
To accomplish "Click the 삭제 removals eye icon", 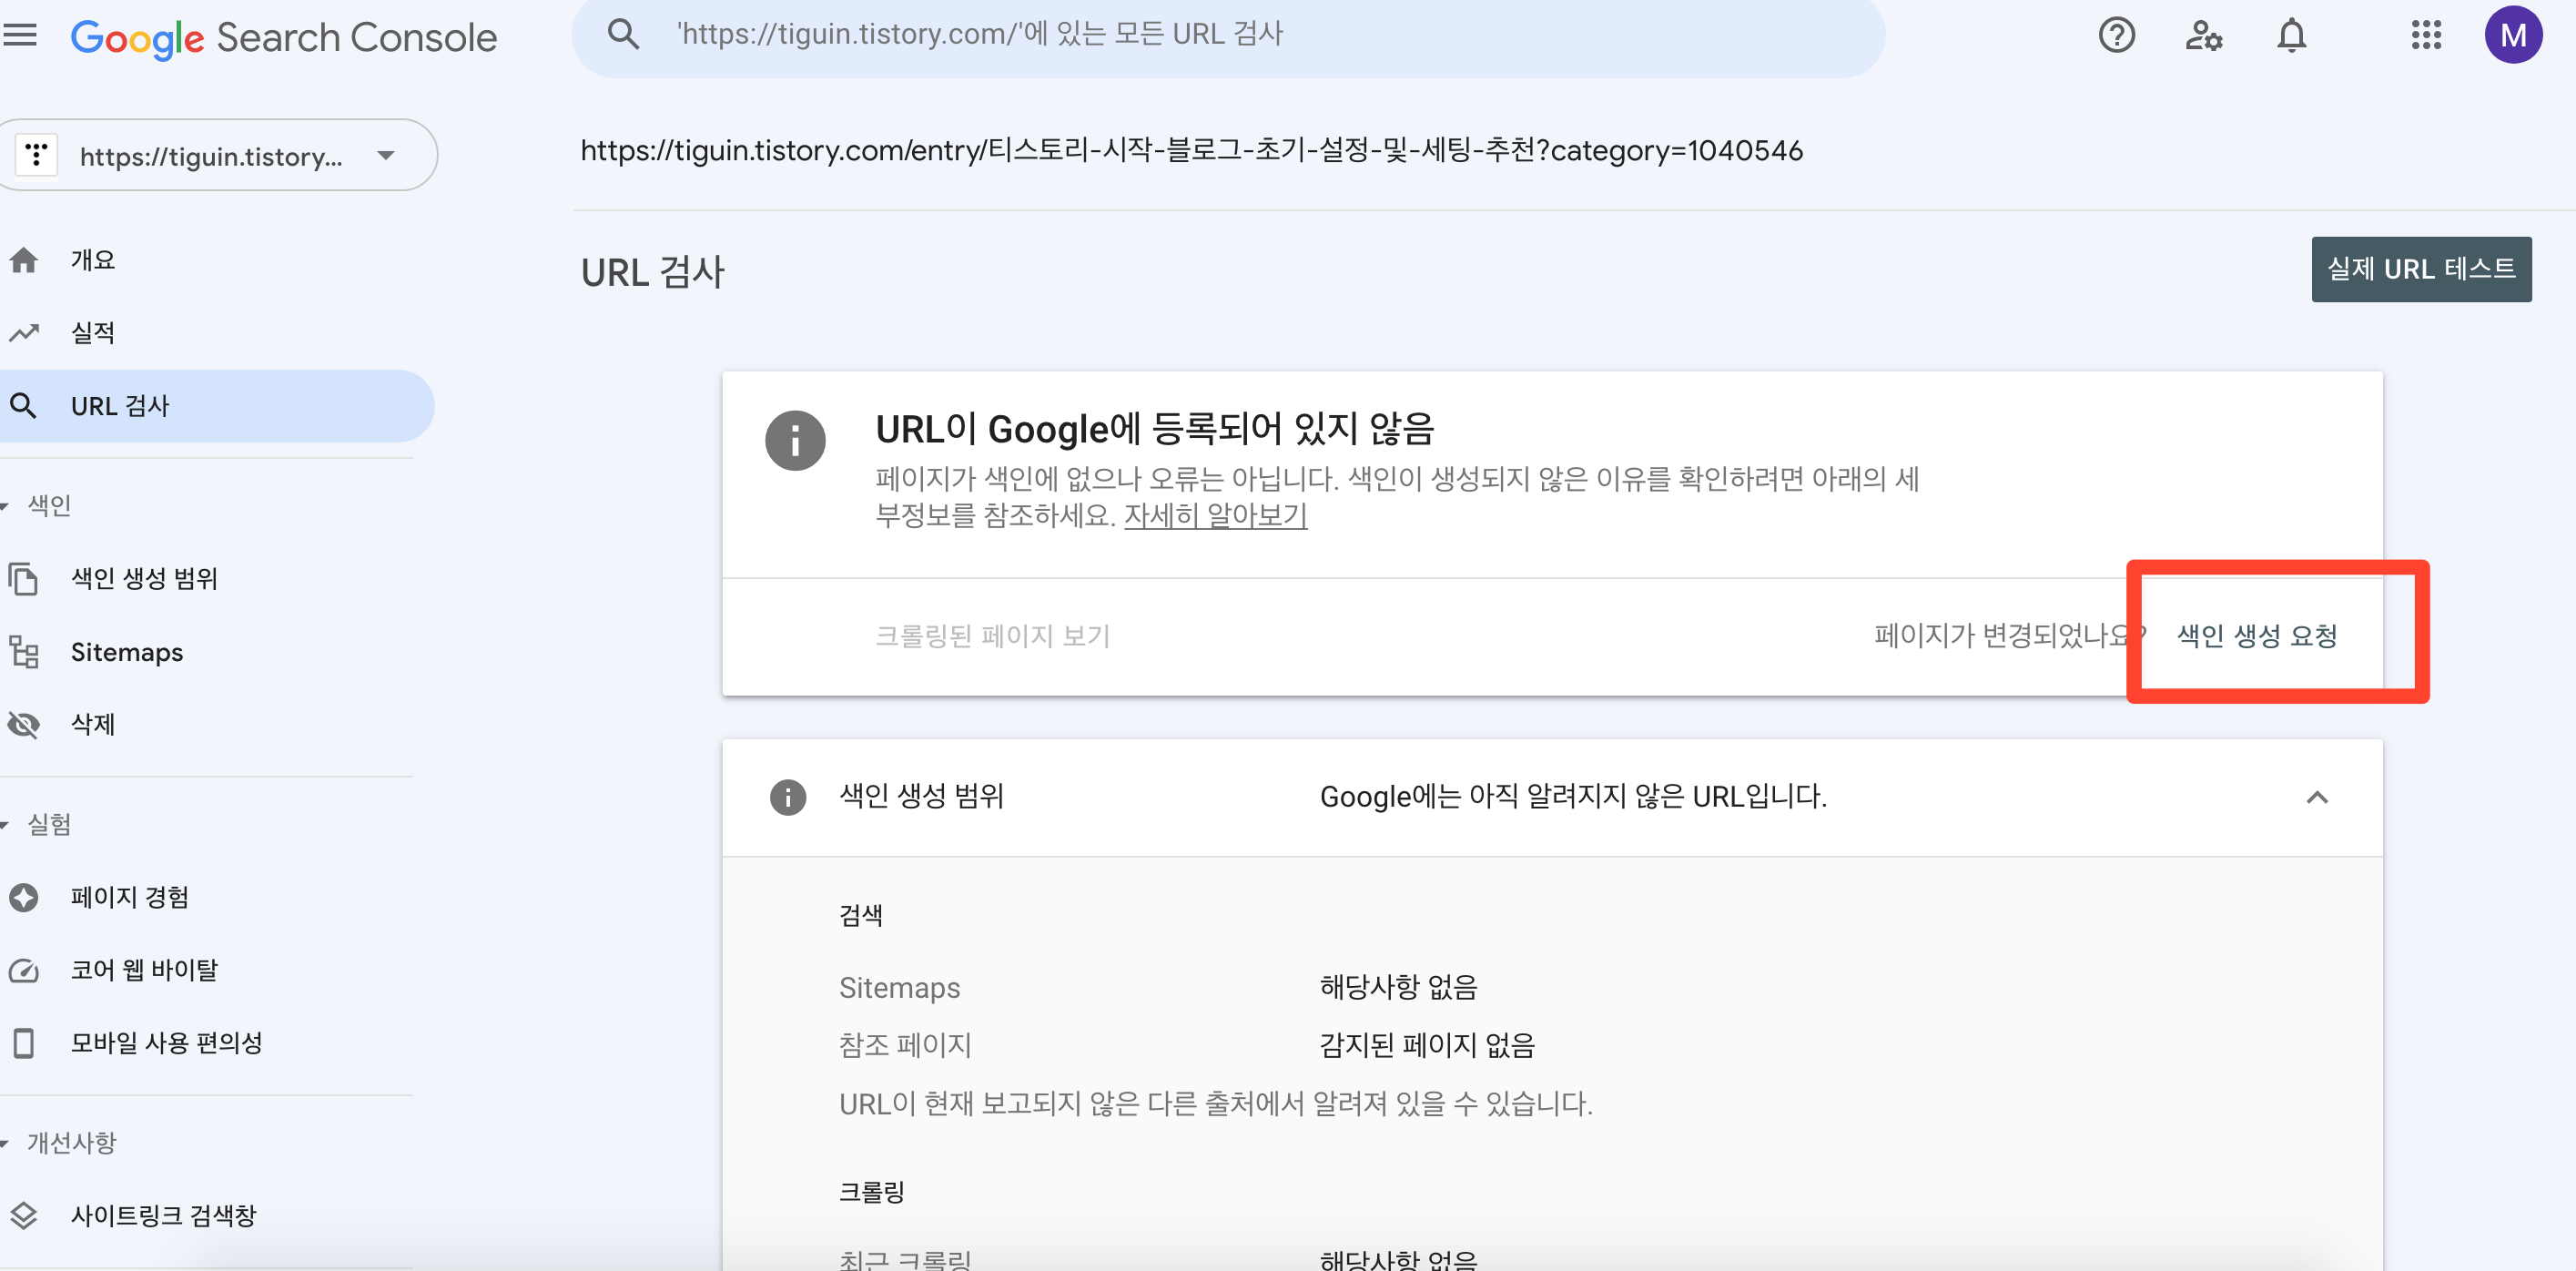I will point(24,724).
